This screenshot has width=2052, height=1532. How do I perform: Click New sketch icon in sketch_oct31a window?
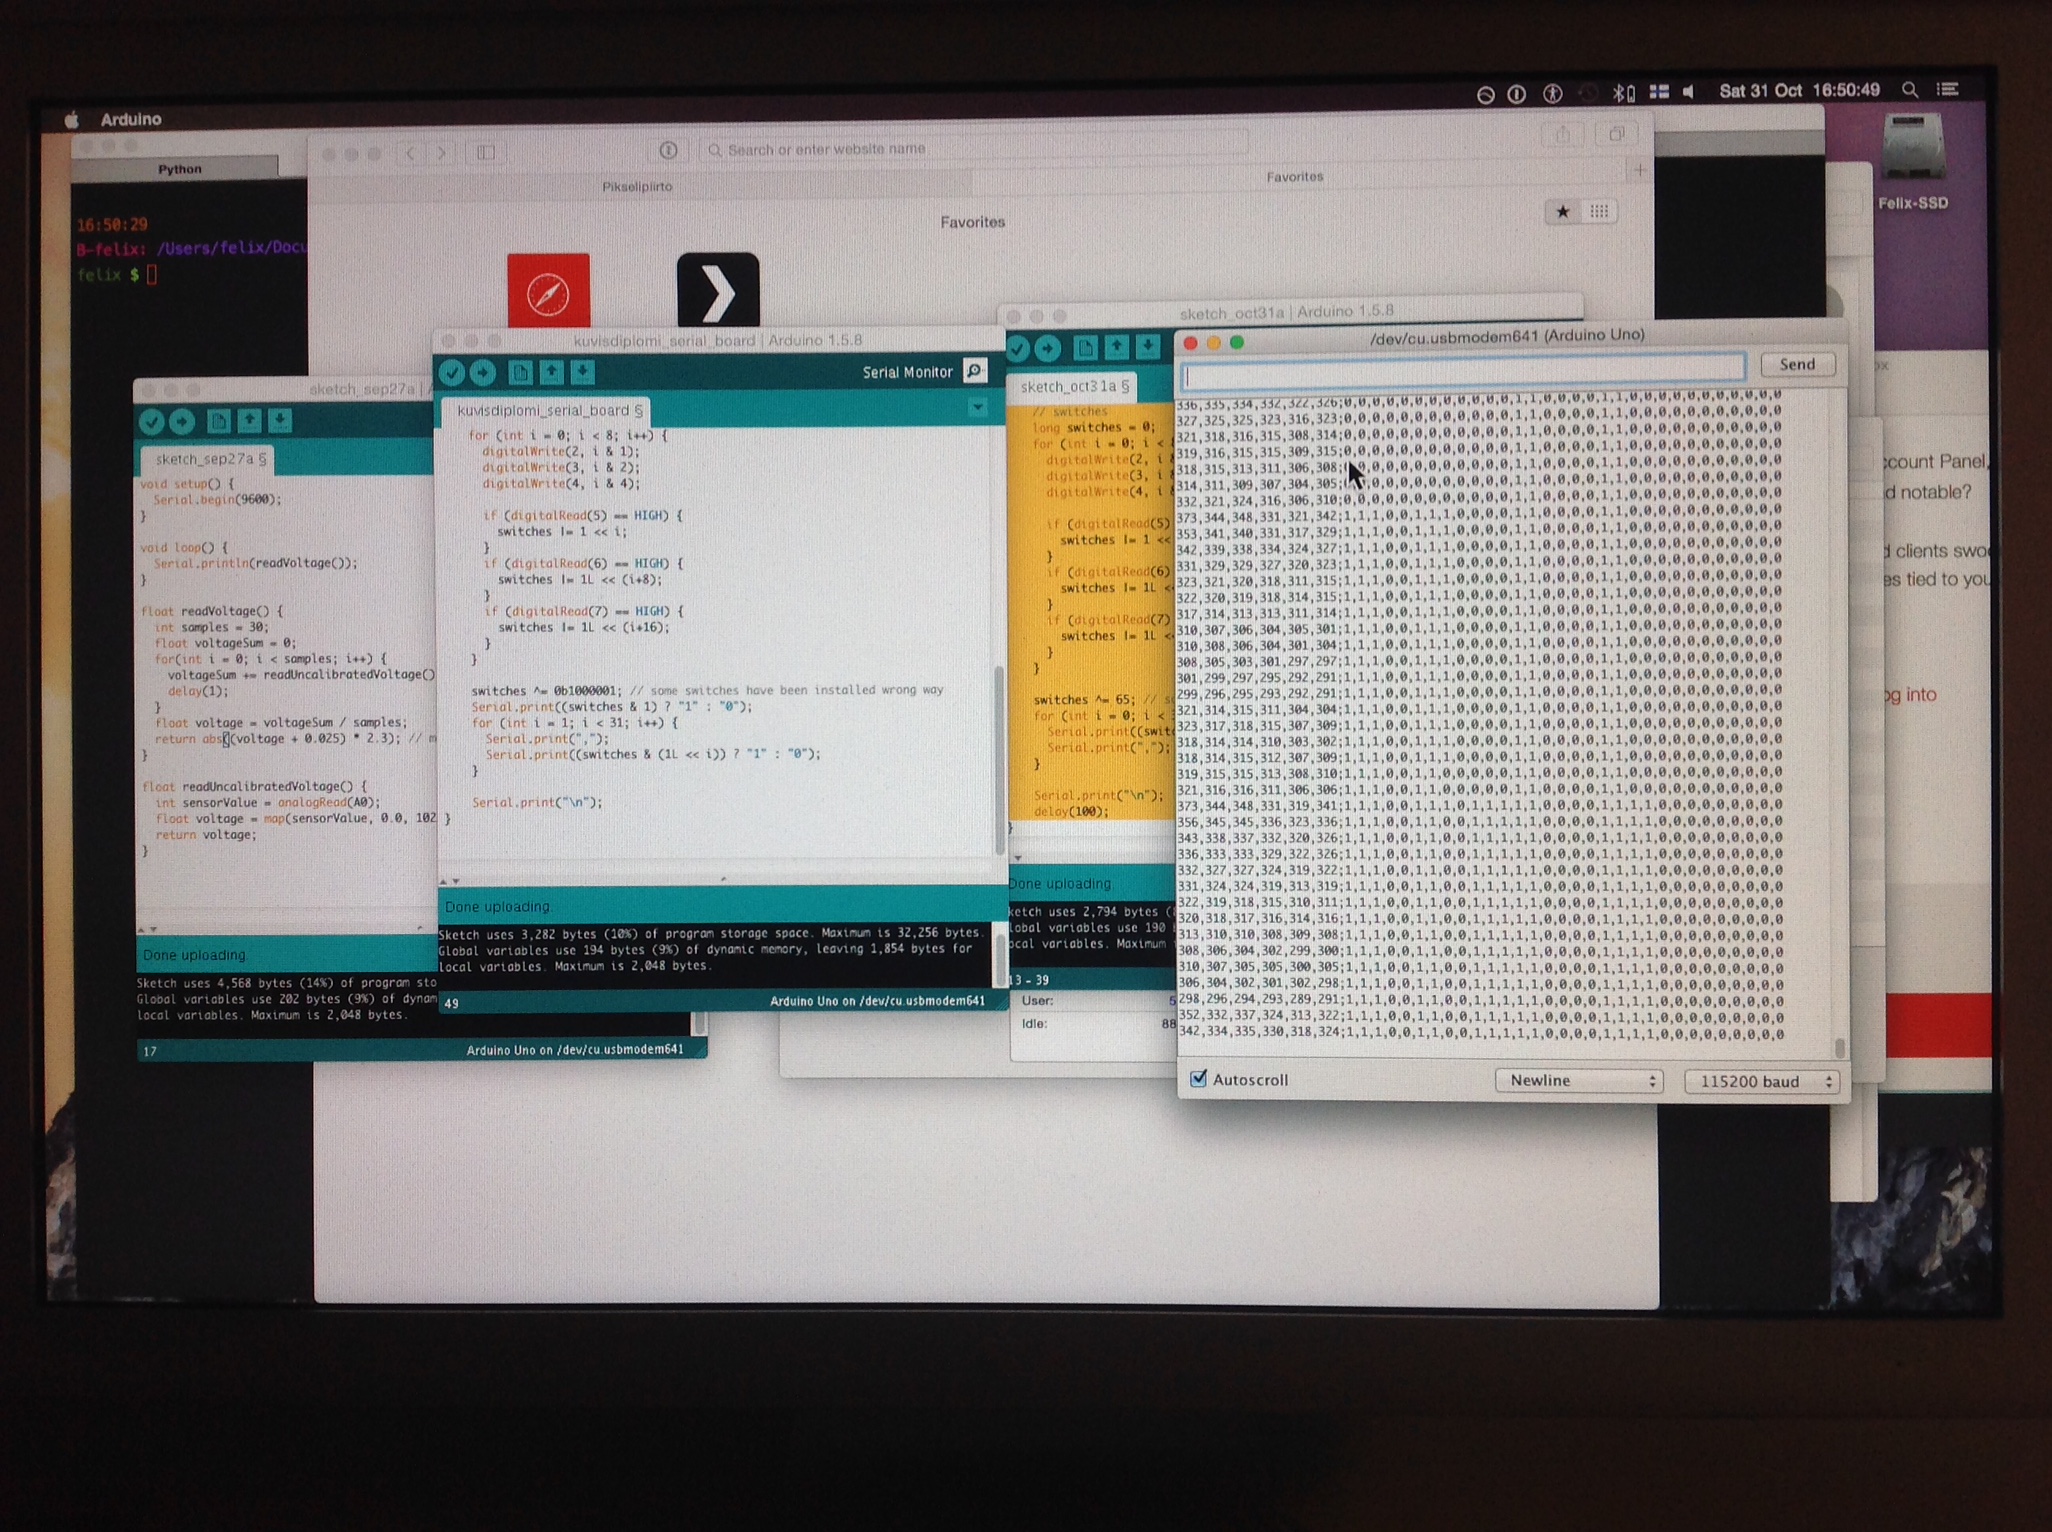[1085, 347]
